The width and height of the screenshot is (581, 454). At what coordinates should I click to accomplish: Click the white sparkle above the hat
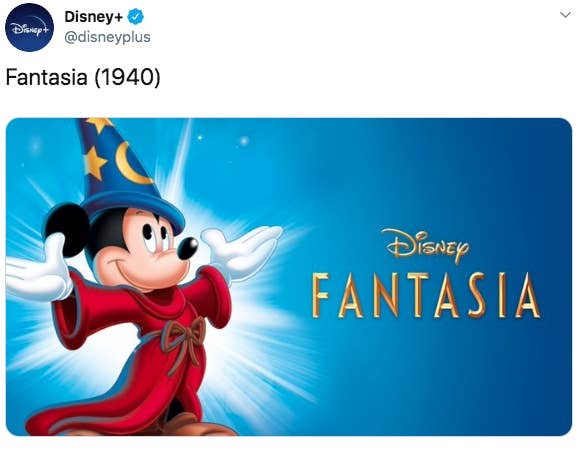(x=244, y=141)
